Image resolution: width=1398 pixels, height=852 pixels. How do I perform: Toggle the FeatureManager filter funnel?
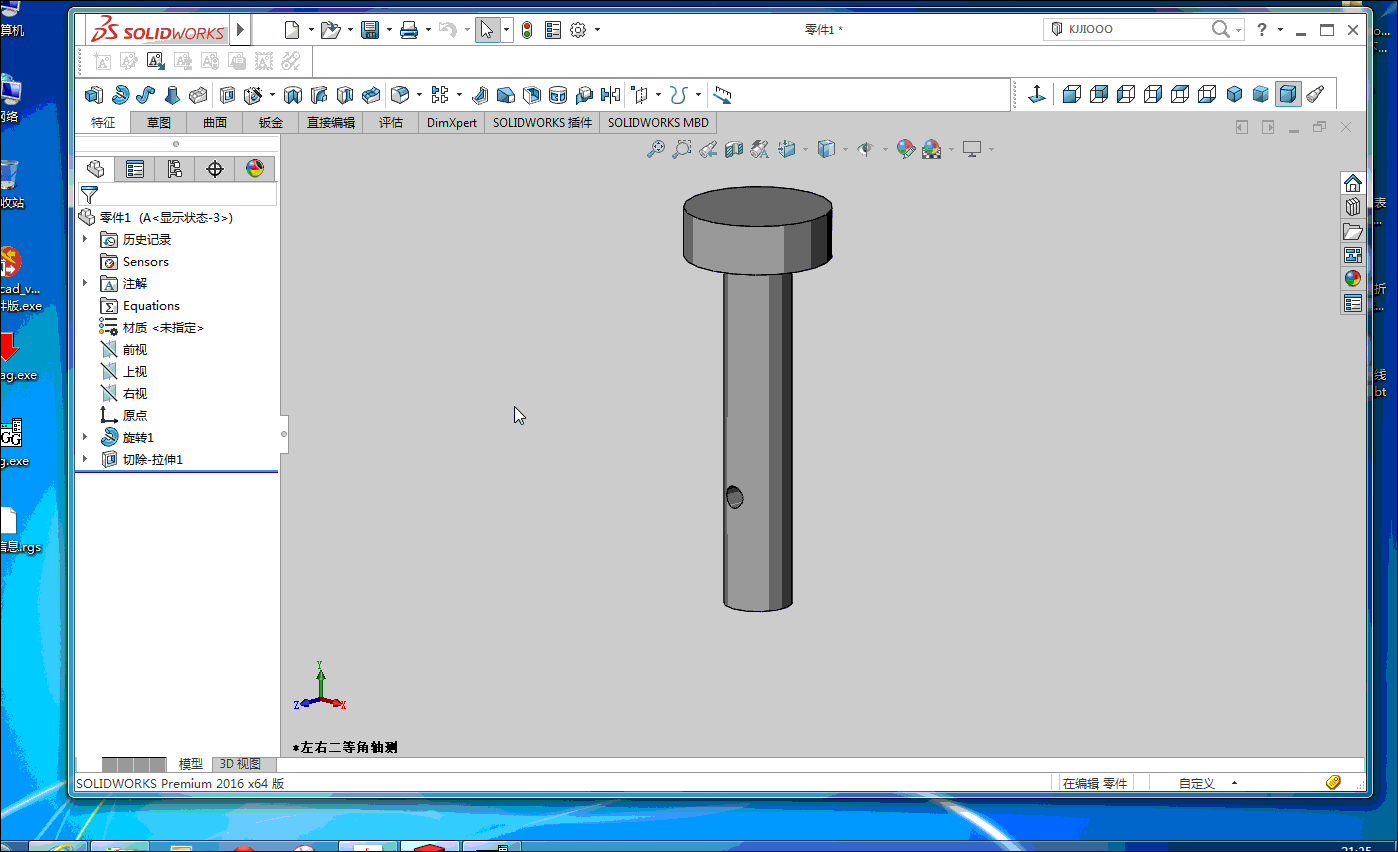tap(90, 194)
